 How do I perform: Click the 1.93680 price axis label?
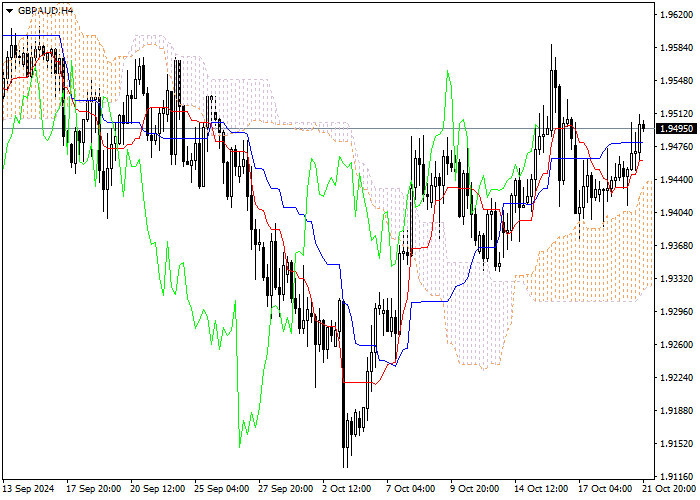[677, 246]
